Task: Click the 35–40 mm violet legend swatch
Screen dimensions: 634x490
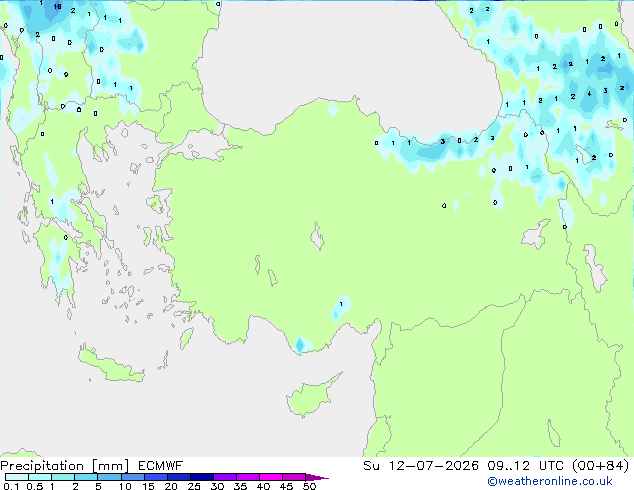Action: [248, 477]
